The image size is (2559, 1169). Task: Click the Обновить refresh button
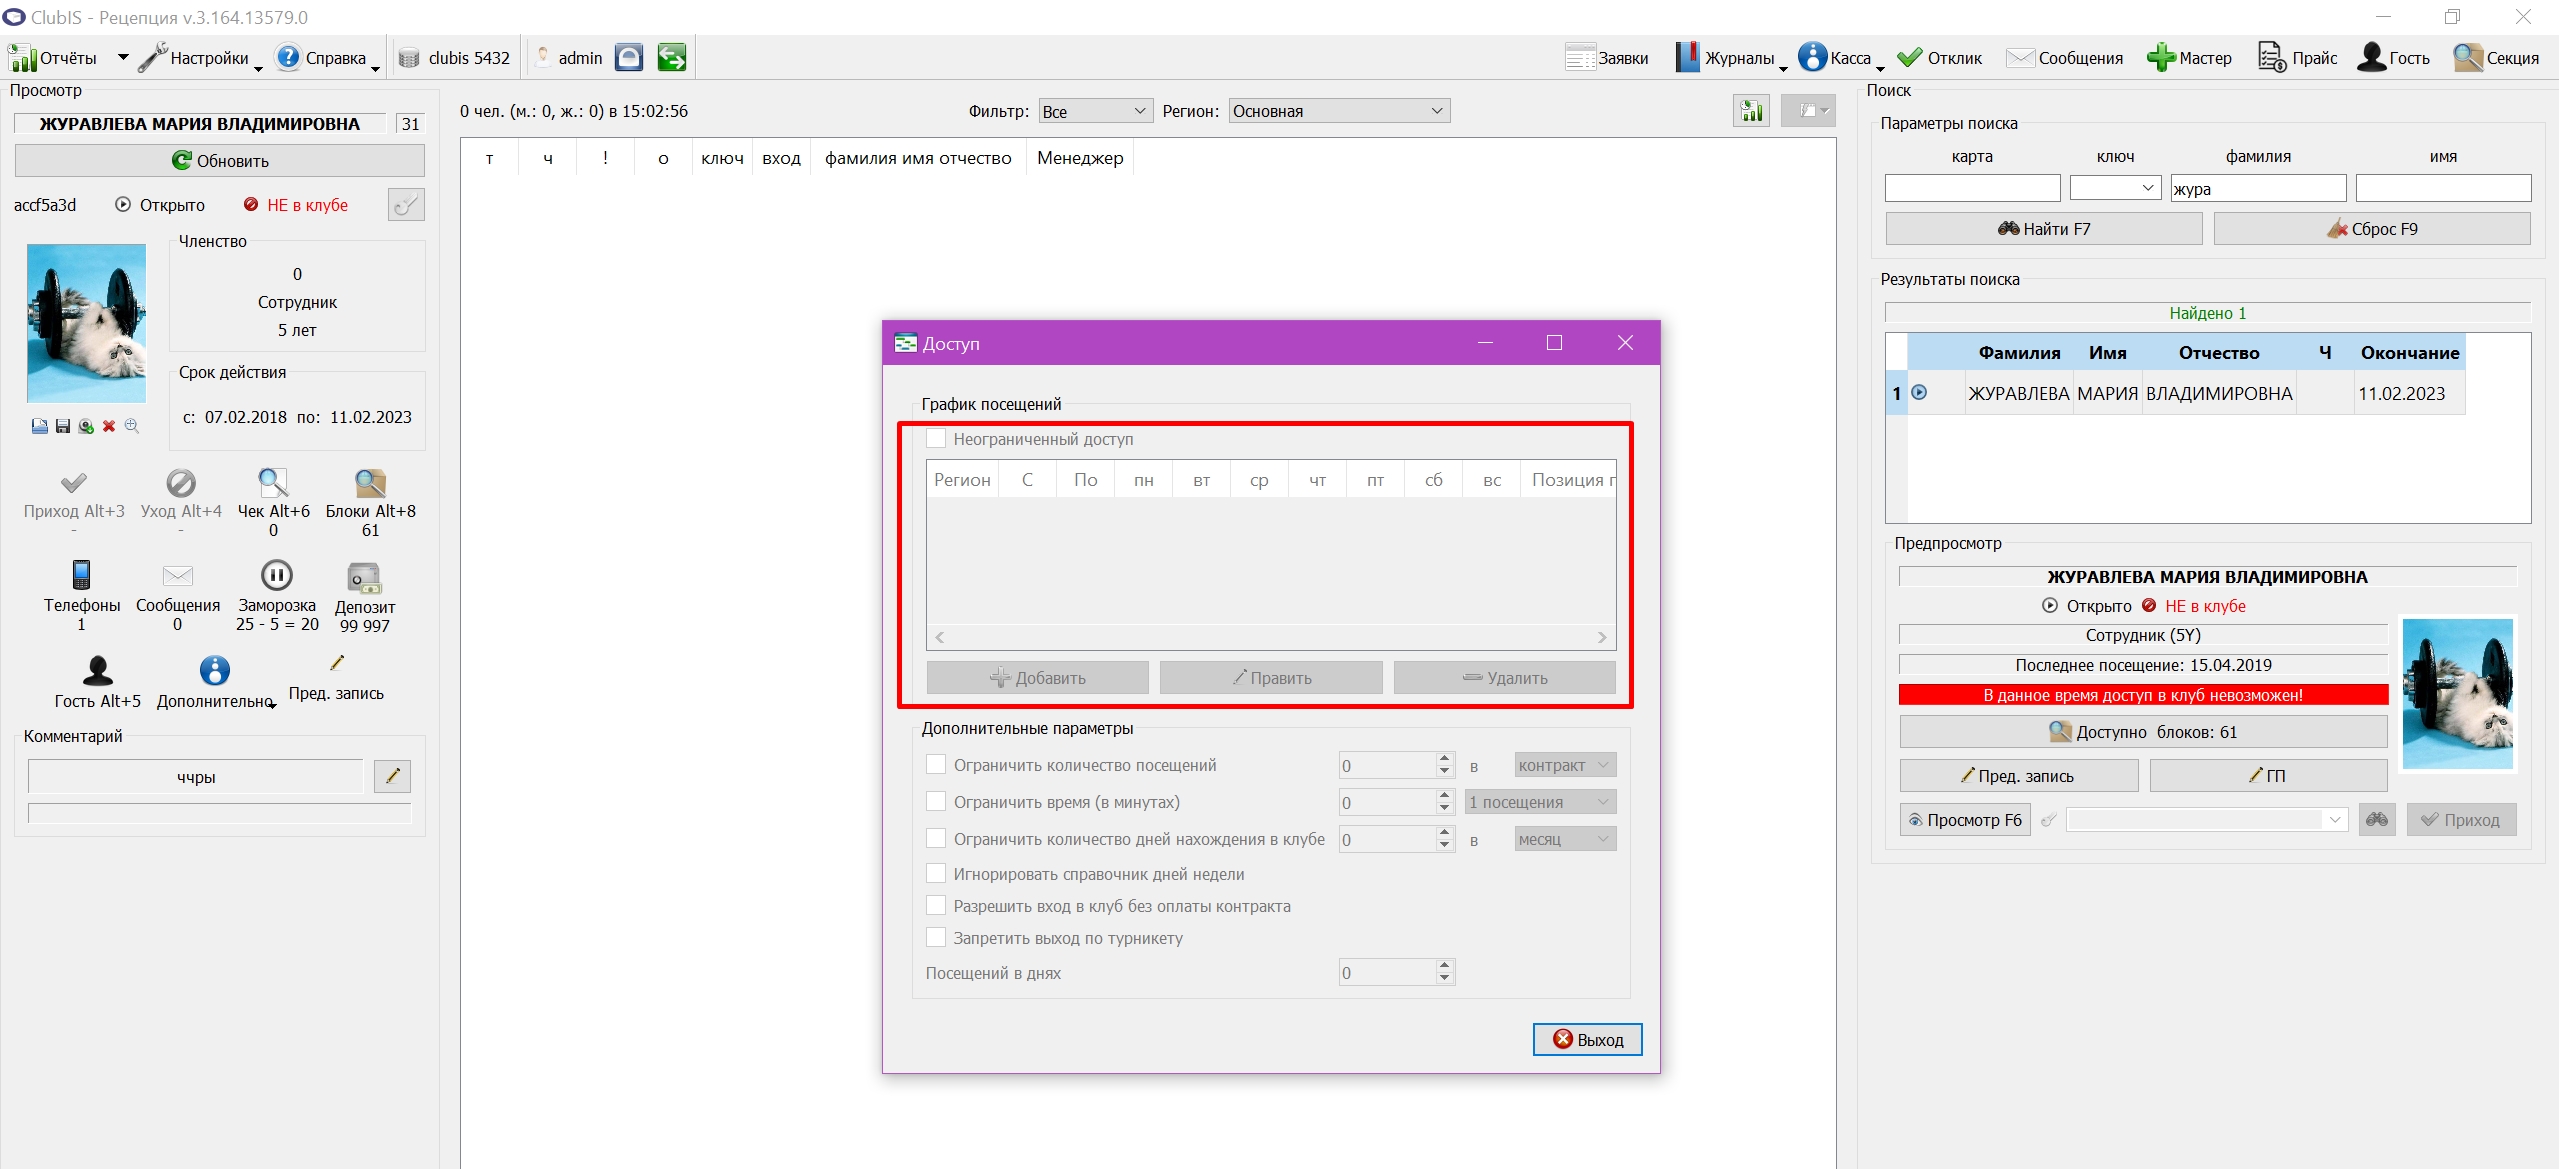[x=219, y=160]
